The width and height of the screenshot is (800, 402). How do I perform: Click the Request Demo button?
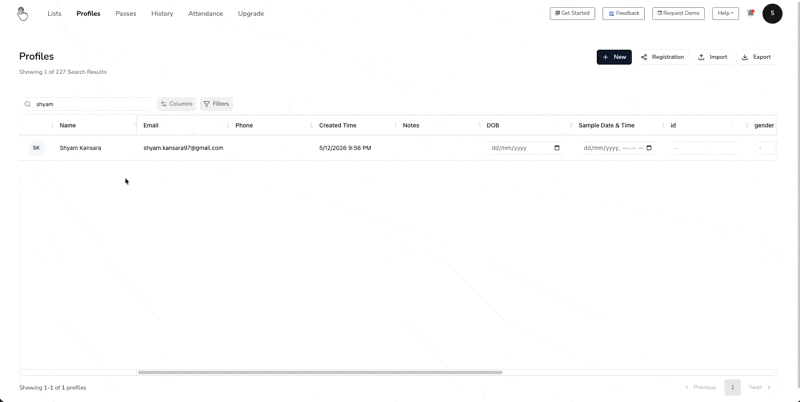coord(678,13)
